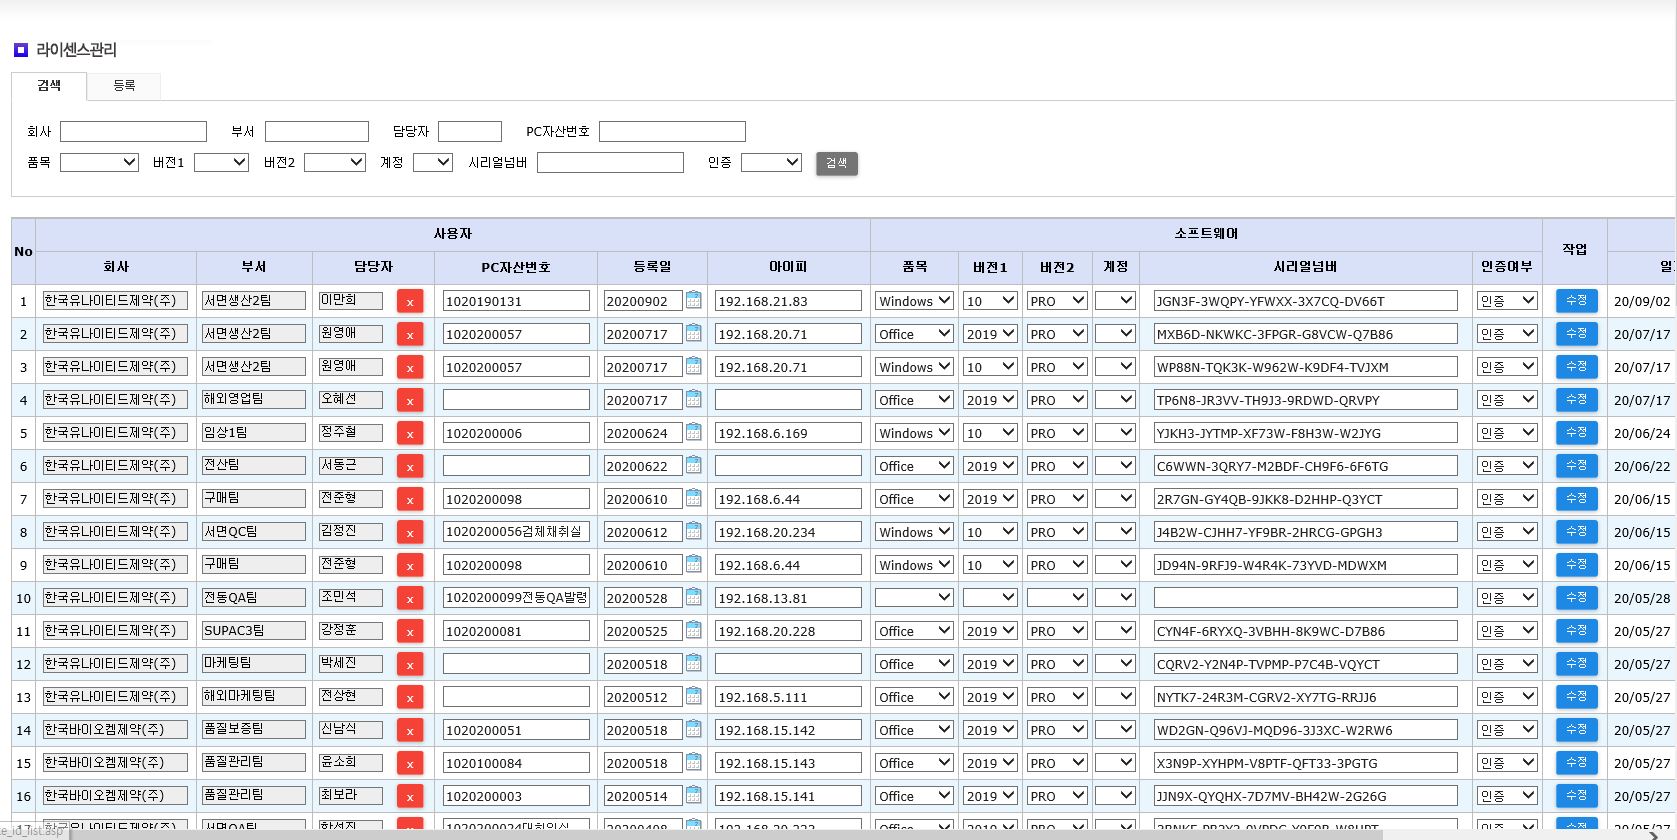Click the 아이피 column header
Screen dimensions: 1677x840
(x=788, y=267)
